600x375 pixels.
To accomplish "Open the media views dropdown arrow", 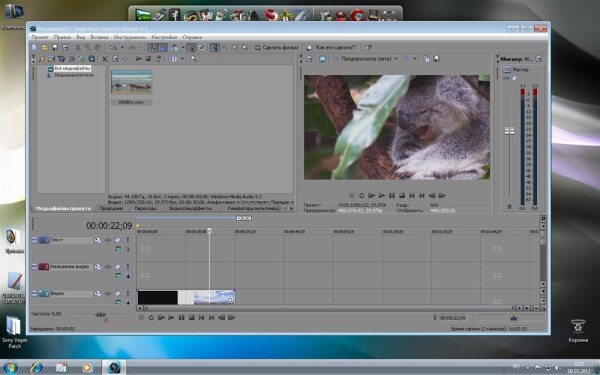I will [182, 59].
